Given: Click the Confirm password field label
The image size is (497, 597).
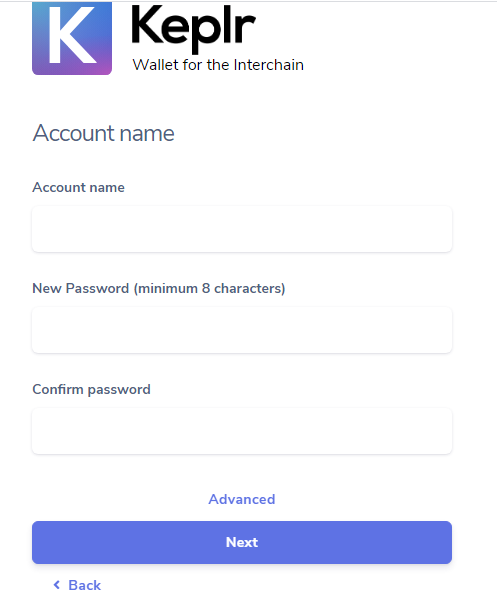Looking at the screenshot, I should (91, 389).
